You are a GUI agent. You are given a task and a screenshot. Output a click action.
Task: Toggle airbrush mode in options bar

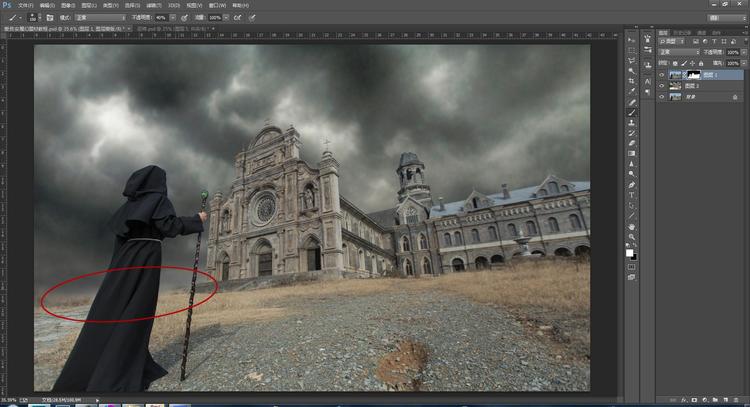click(237, 18)
